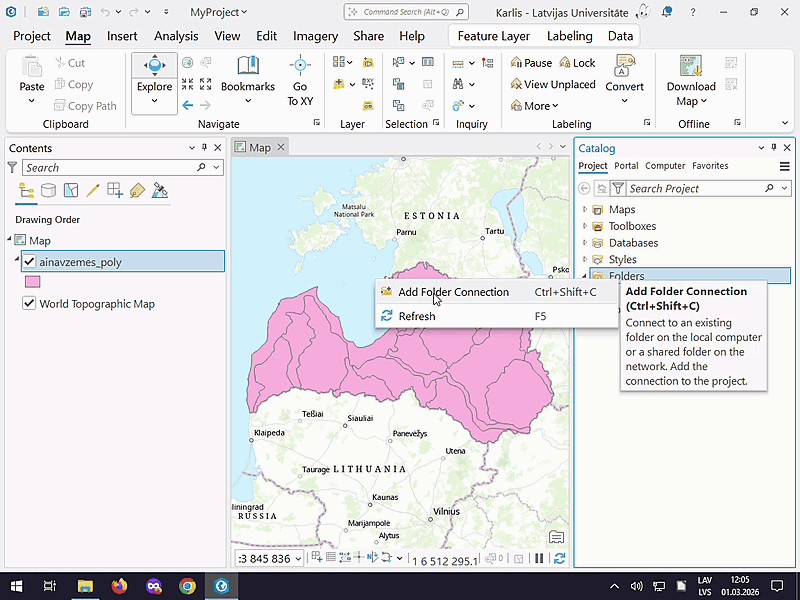800x600 pixels.
Task: Switch to the Portal tab in Catalog
Action: tap(626, 166)
